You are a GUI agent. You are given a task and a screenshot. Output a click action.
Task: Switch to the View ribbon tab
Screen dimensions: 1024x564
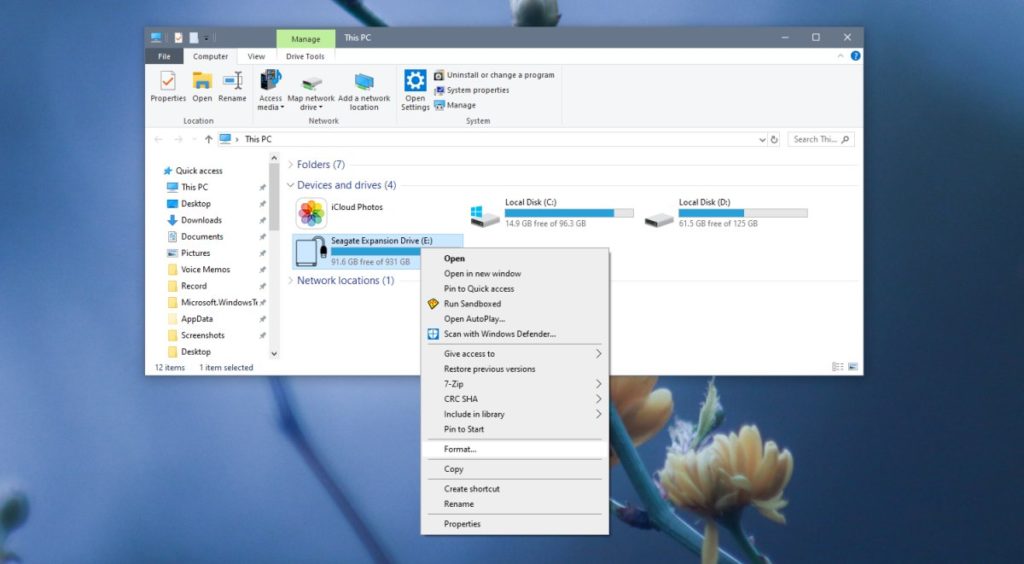coord(256,57)
